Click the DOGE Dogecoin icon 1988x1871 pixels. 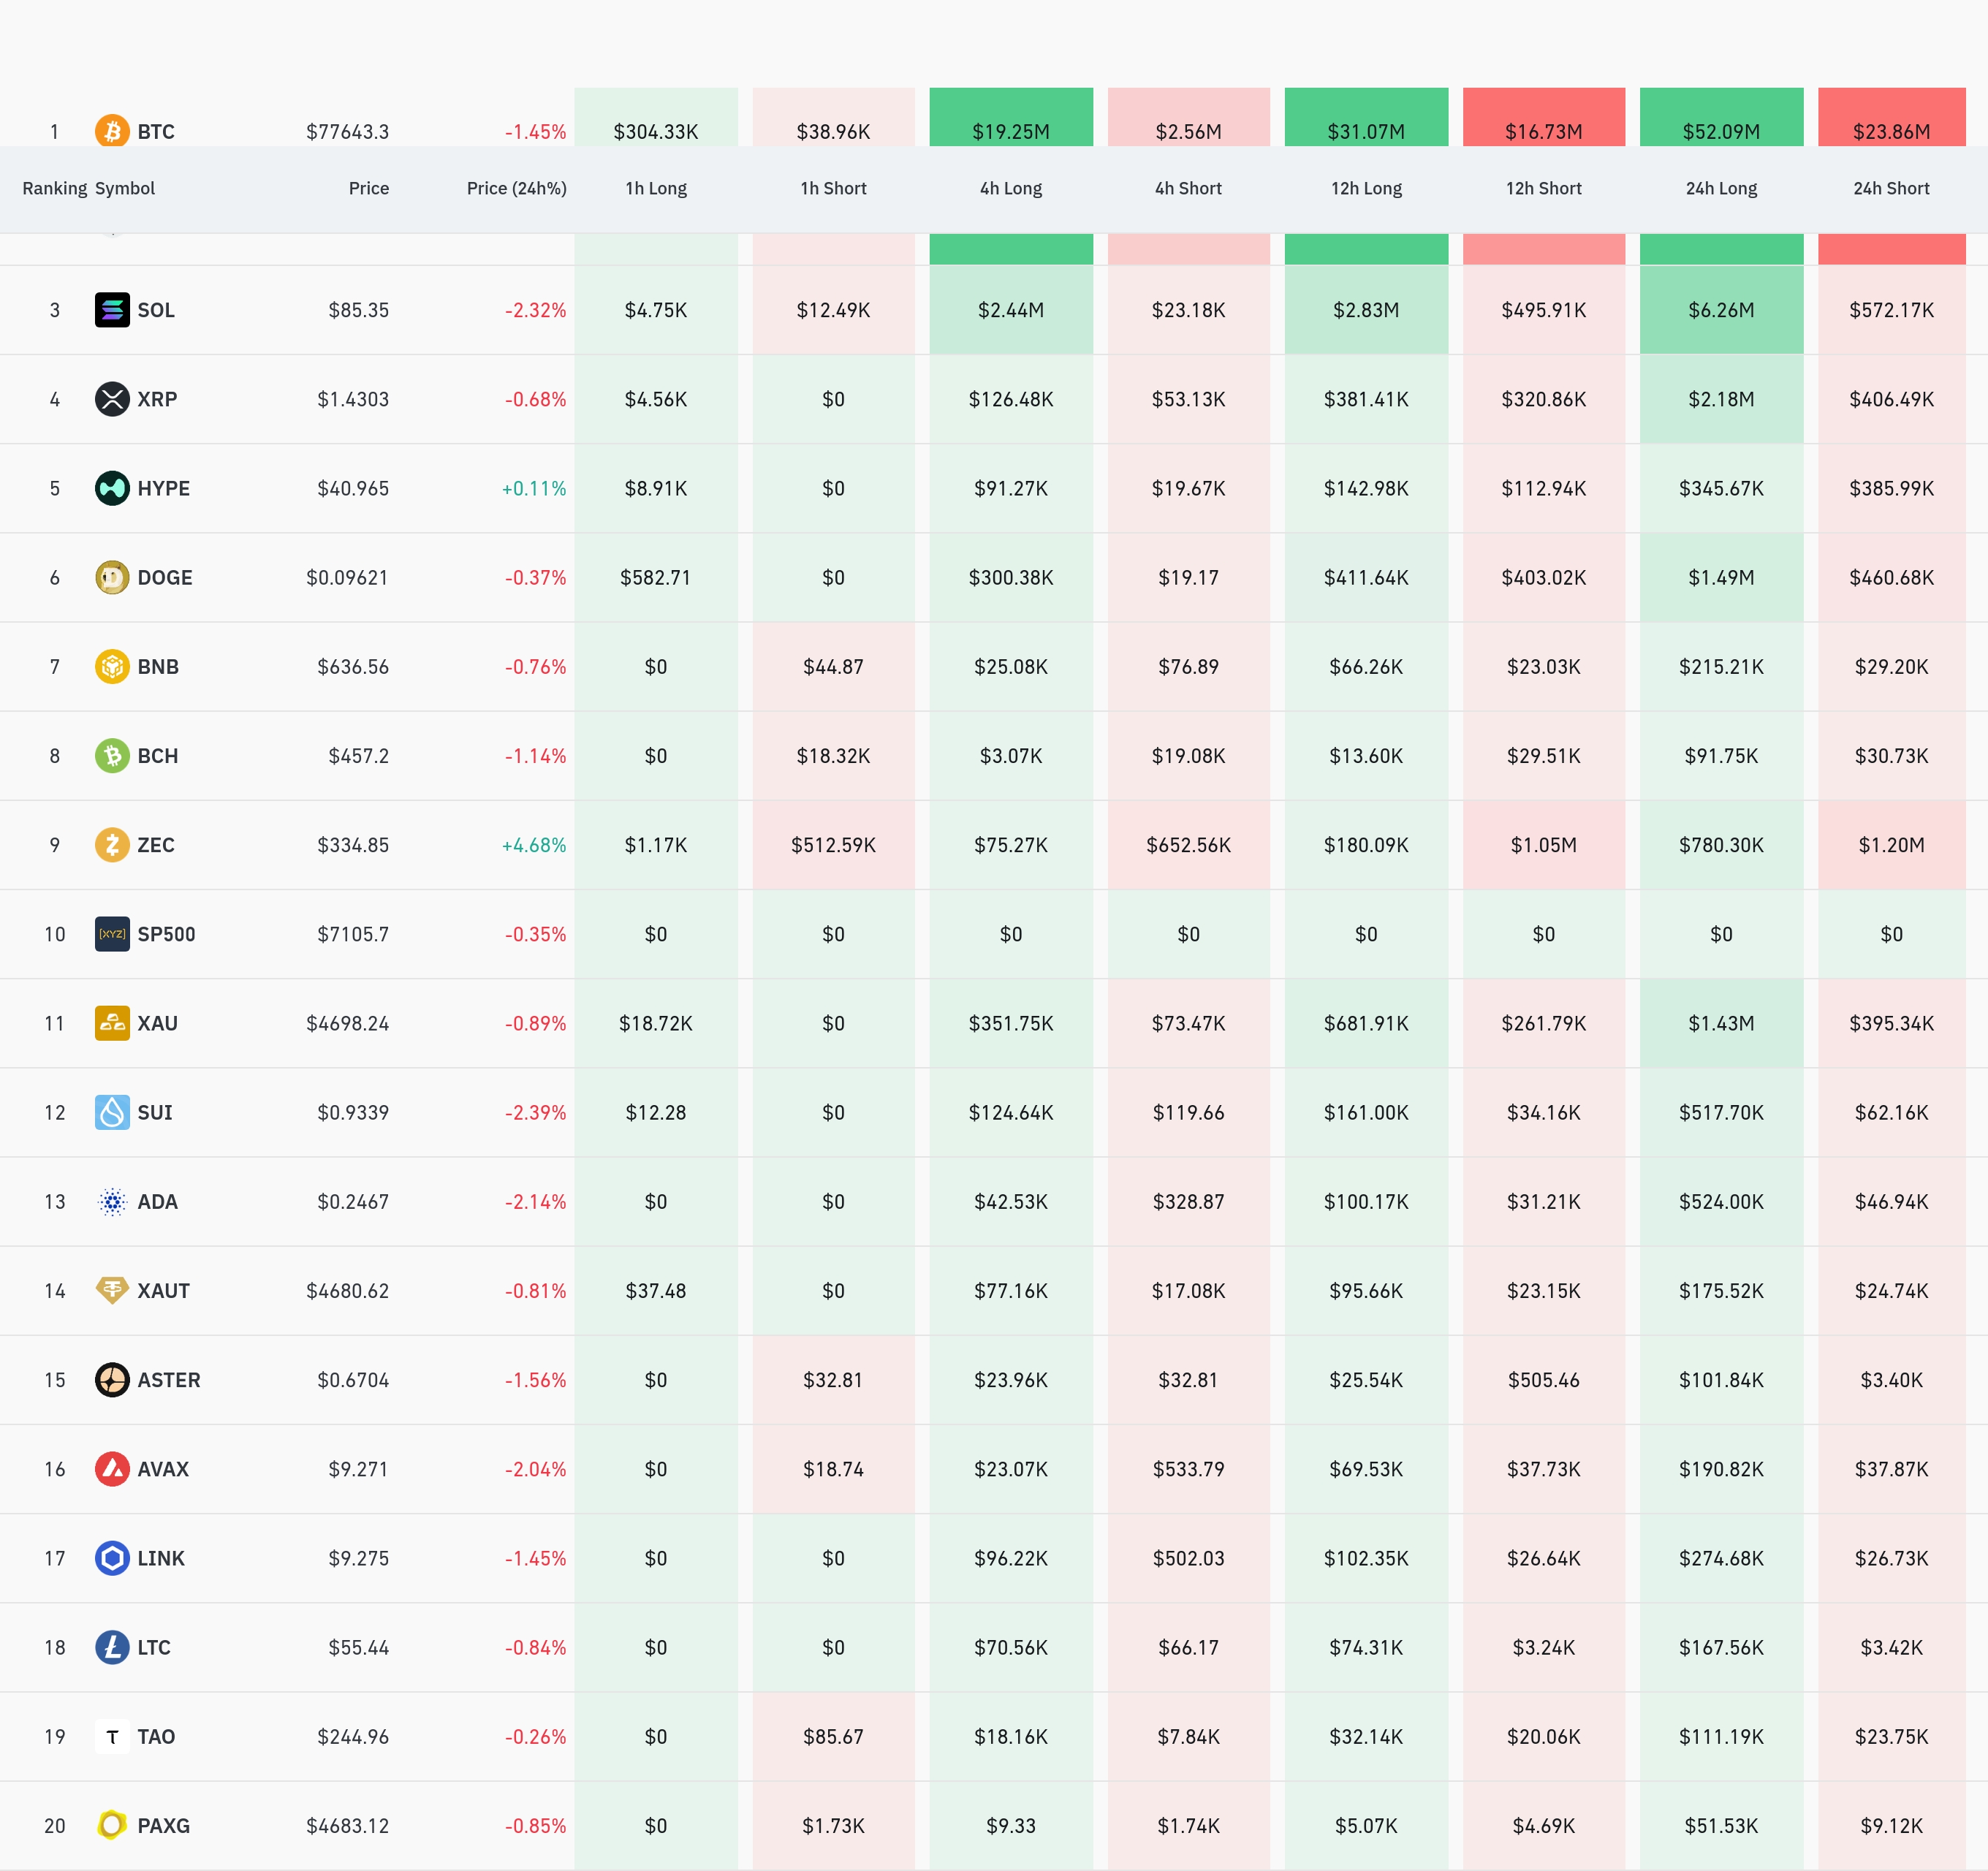pos(112,577)
